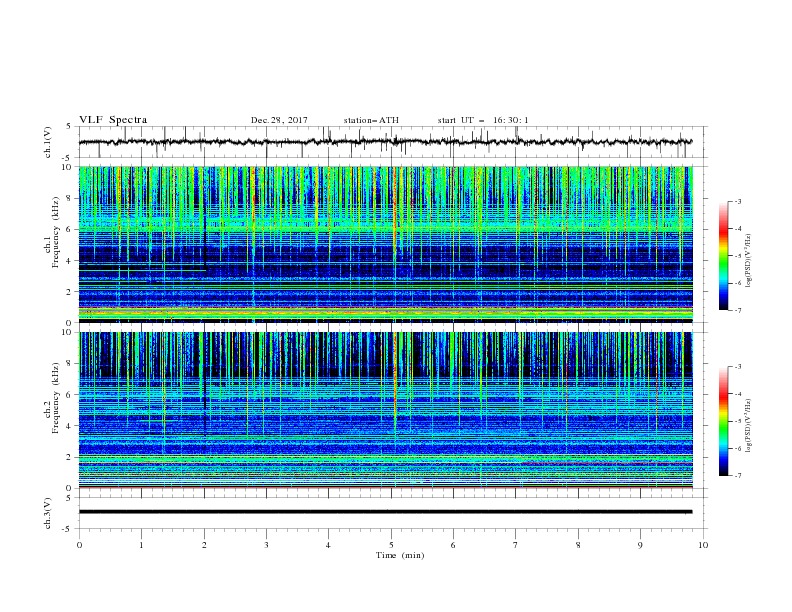Click time axis tick label "4"

click(x=328, y=545)
